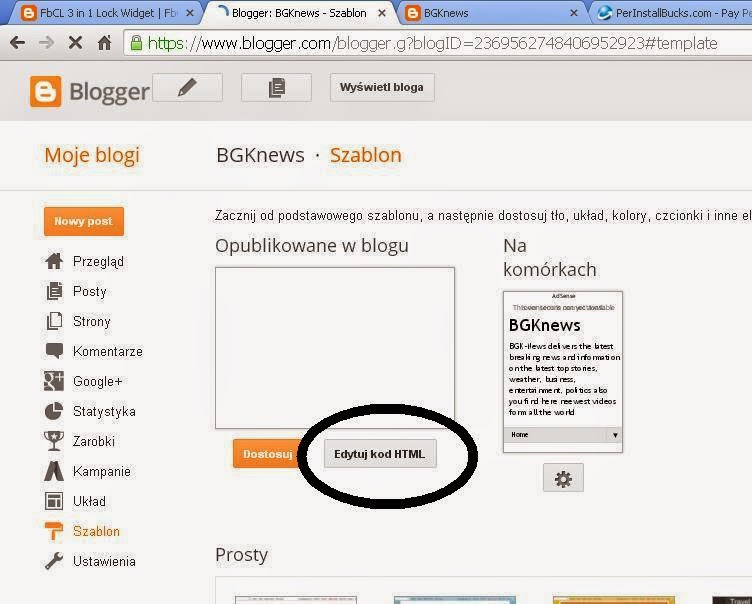The height and width of the screenshot is (604, 752).
Task: Open Strony in the sidebar
Action: [x=92, y=321]
